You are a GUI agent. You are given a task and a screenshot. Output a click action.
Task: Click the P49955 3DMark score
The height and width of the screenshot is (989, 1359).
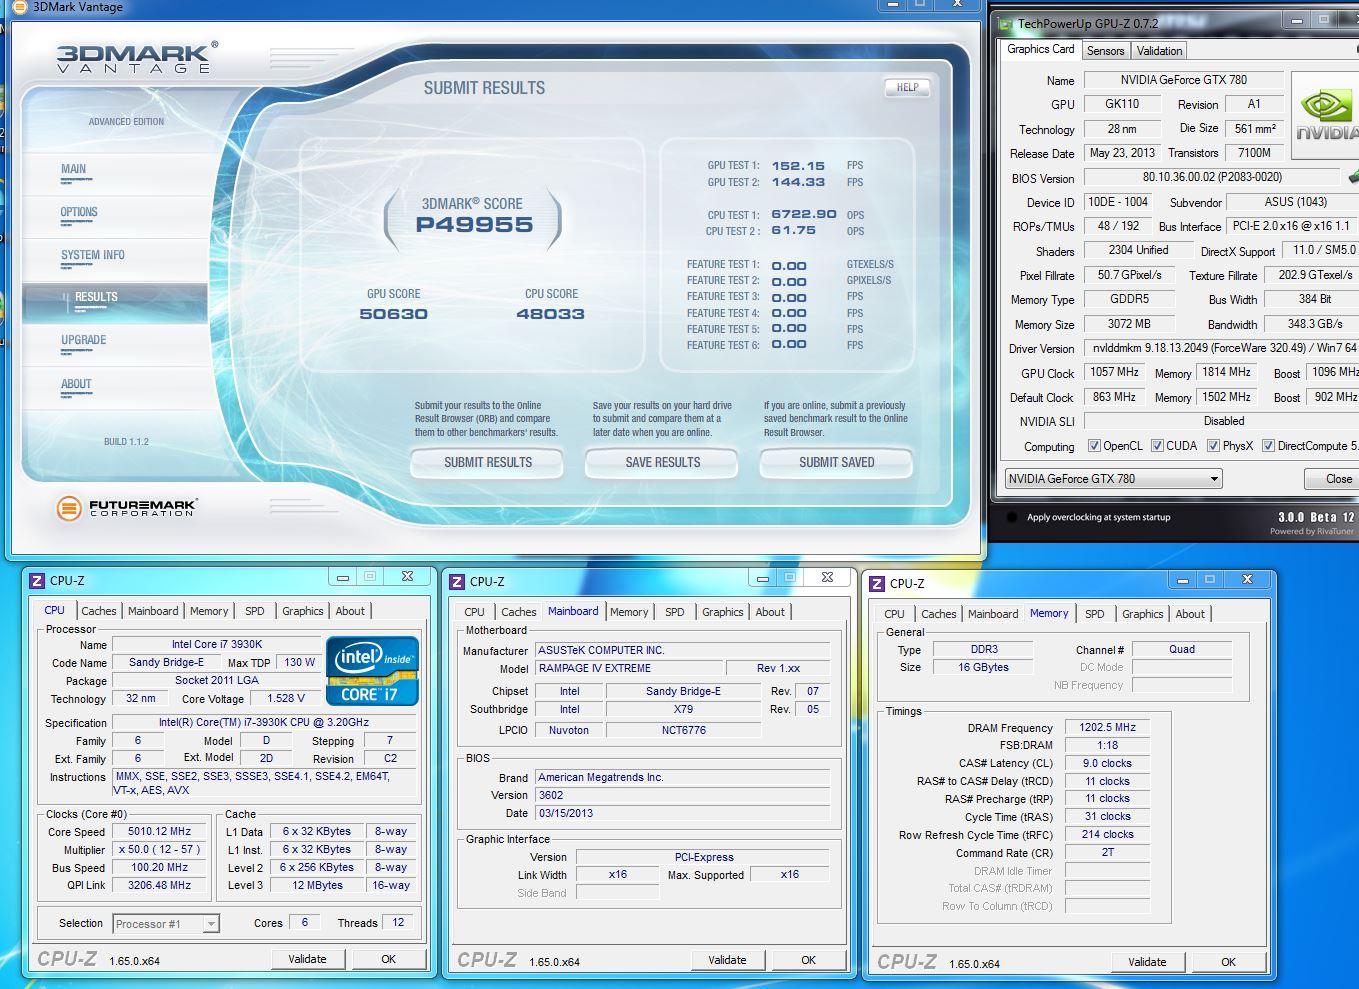tap(474, 224)
